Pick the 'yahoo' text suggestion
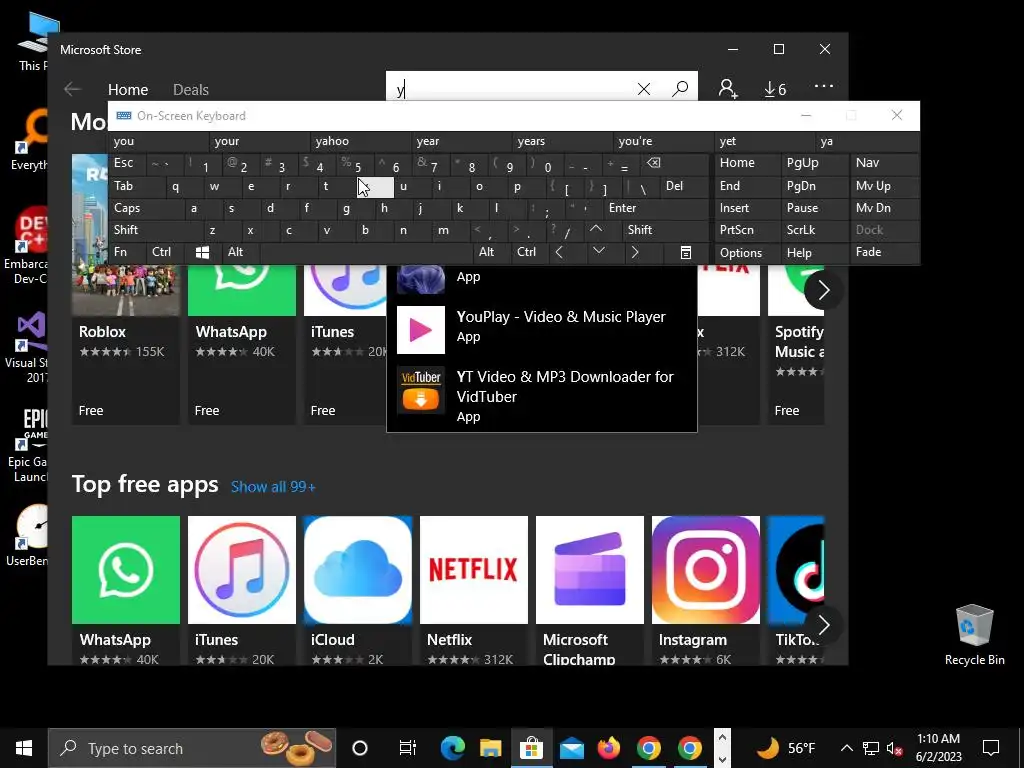The image size is (1024, 768). click(361, 141)
